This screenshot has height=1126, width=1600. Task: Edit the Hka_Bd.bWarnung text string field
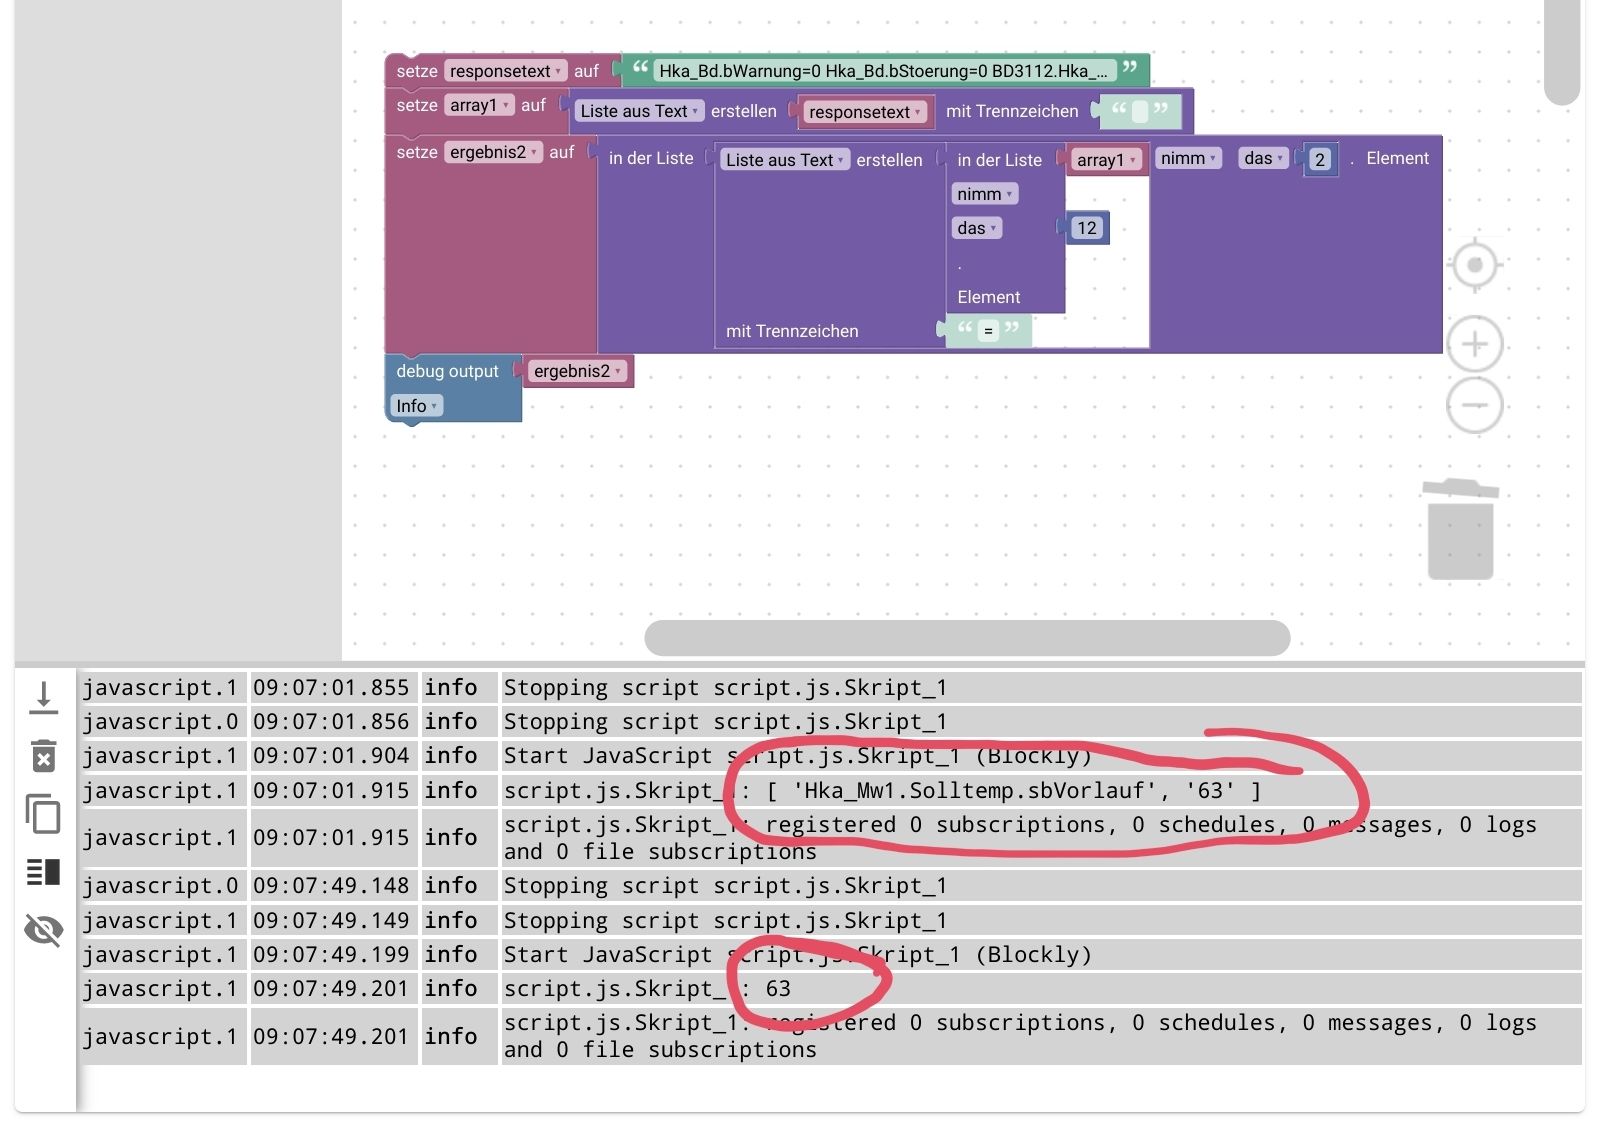point(884,71)
